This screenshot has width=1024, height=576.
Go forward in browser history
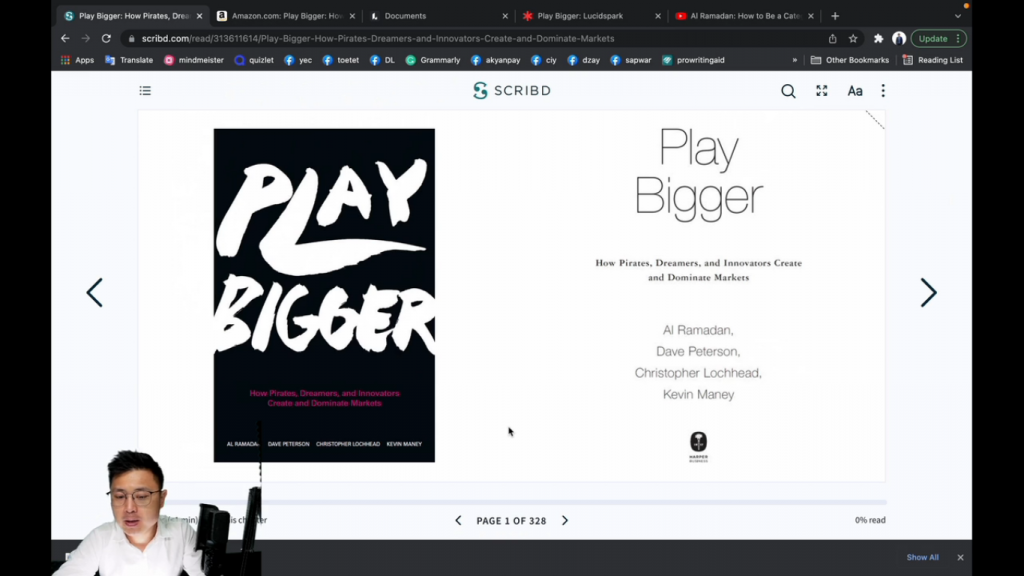[86, 39]
